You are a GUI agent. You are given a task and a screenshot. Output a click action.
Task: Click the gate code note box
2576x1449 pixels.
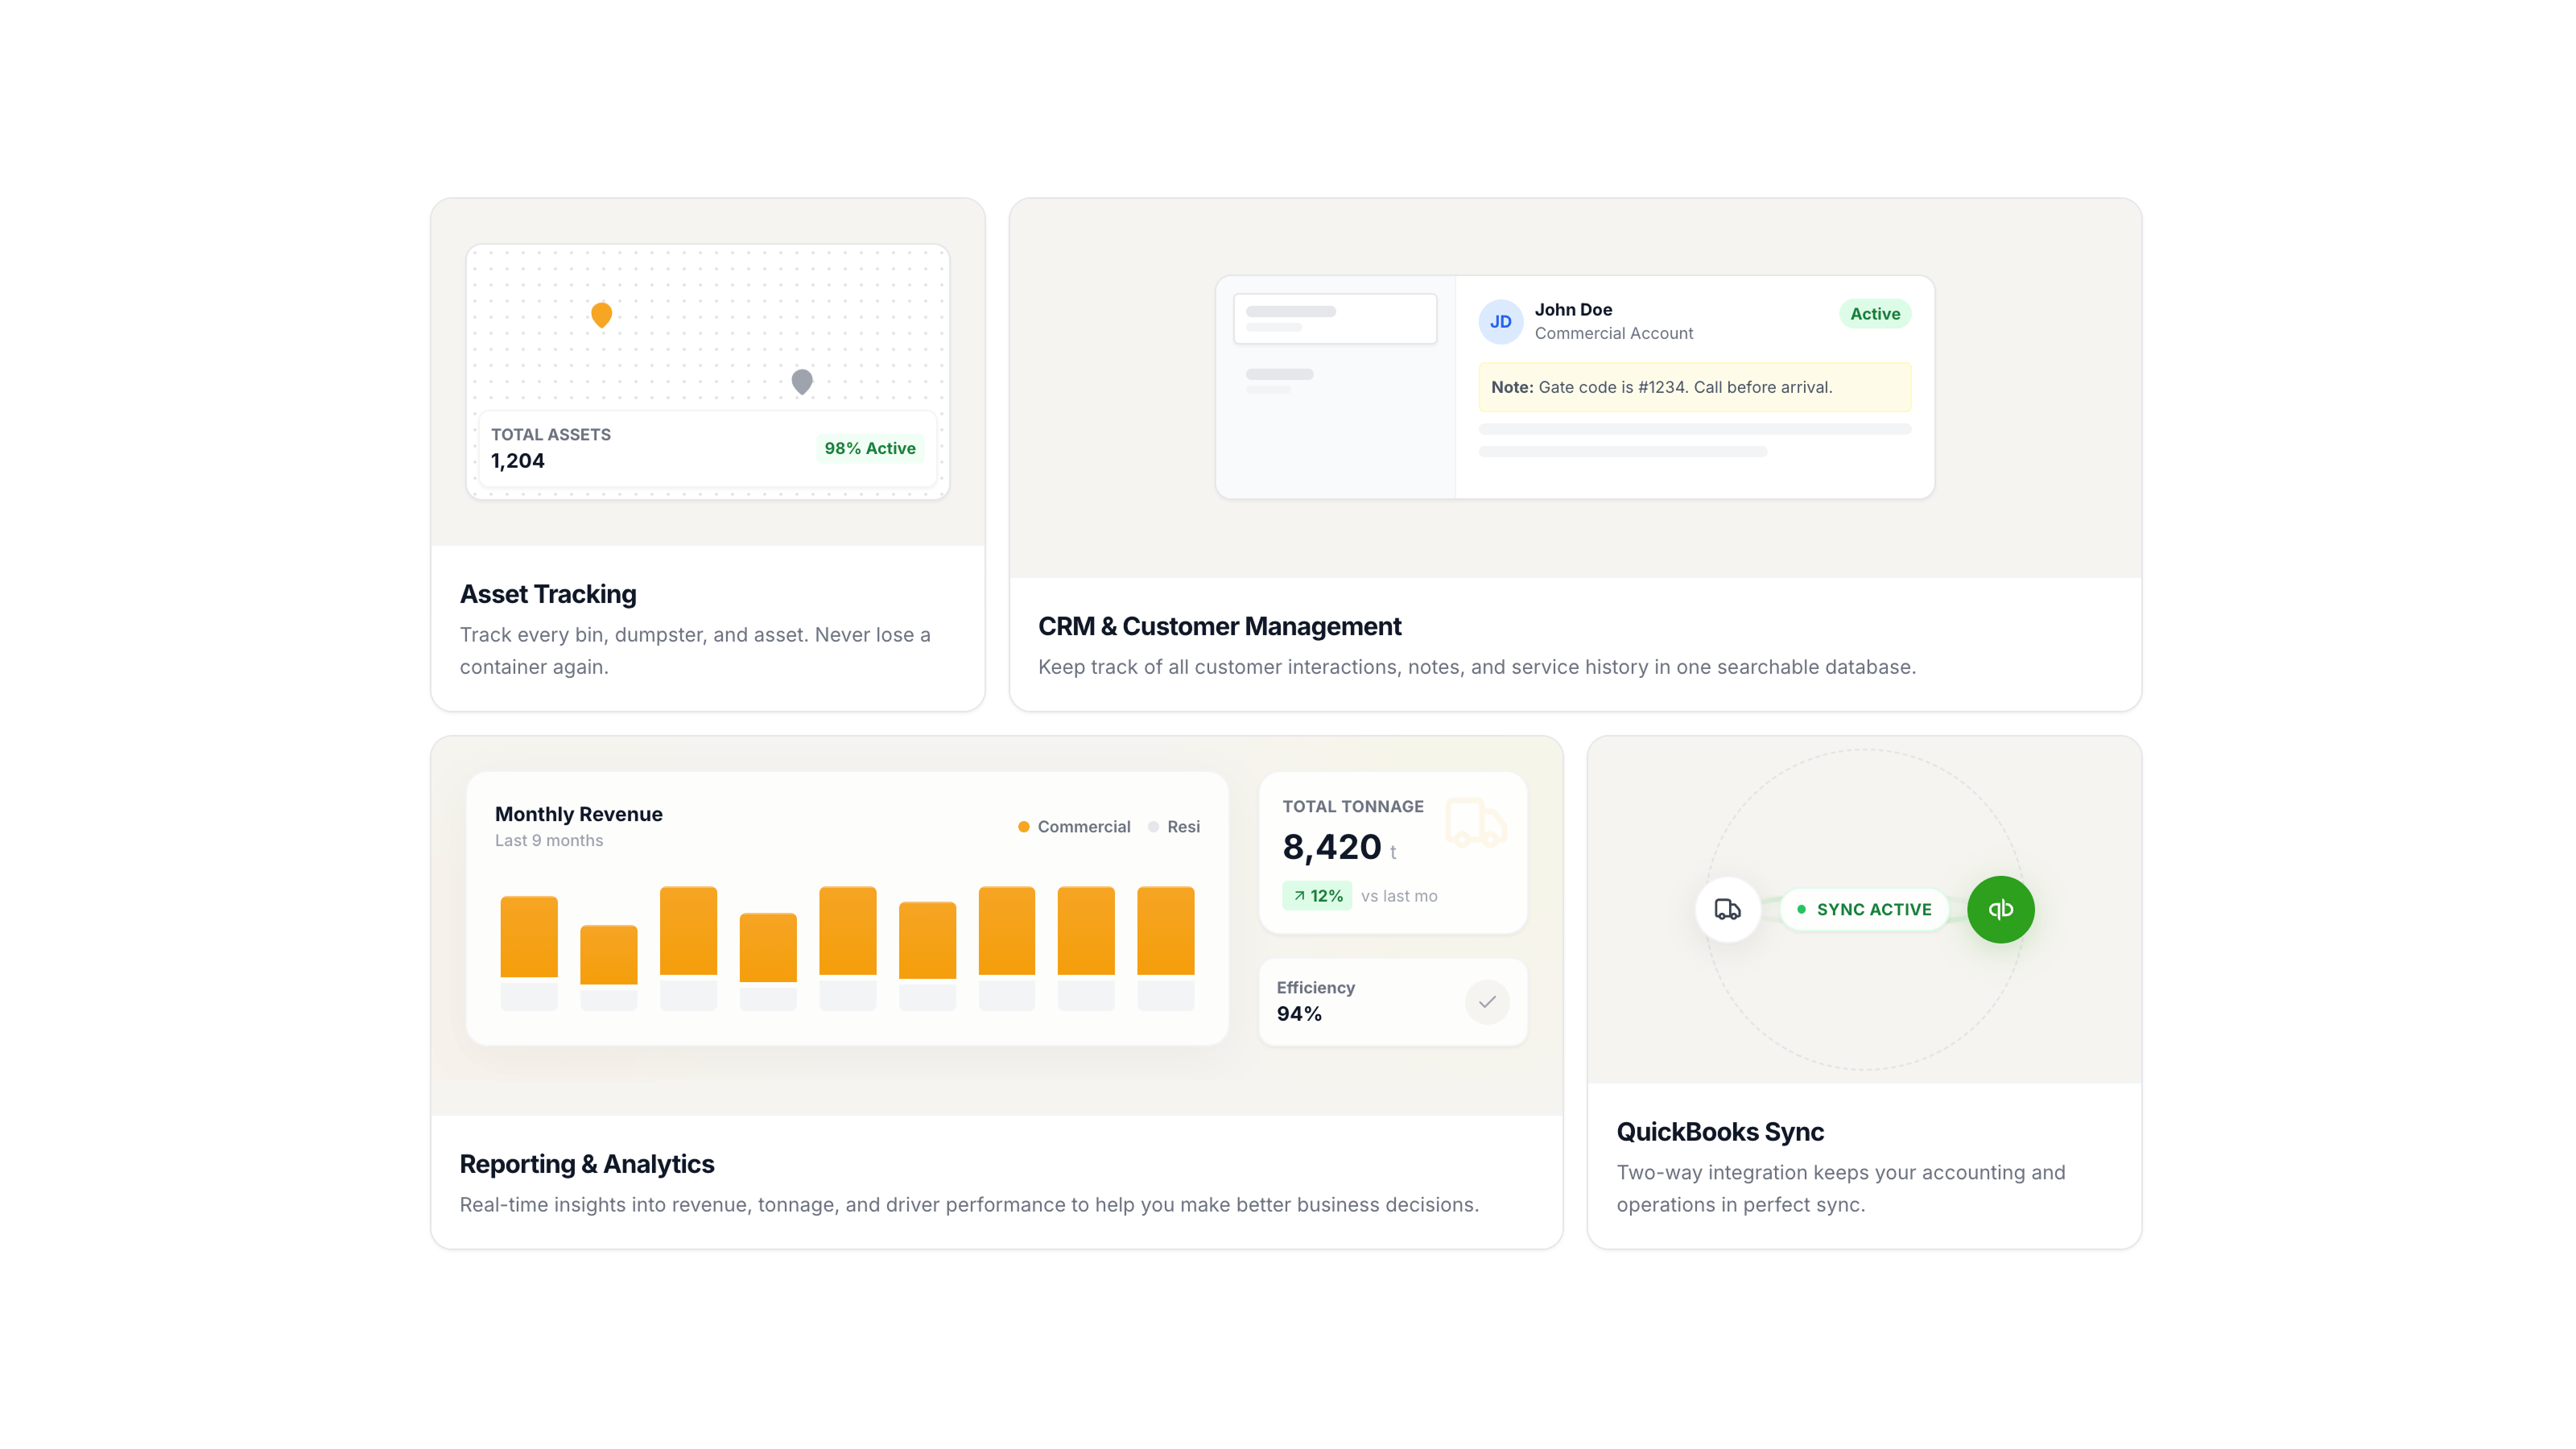1694,387
